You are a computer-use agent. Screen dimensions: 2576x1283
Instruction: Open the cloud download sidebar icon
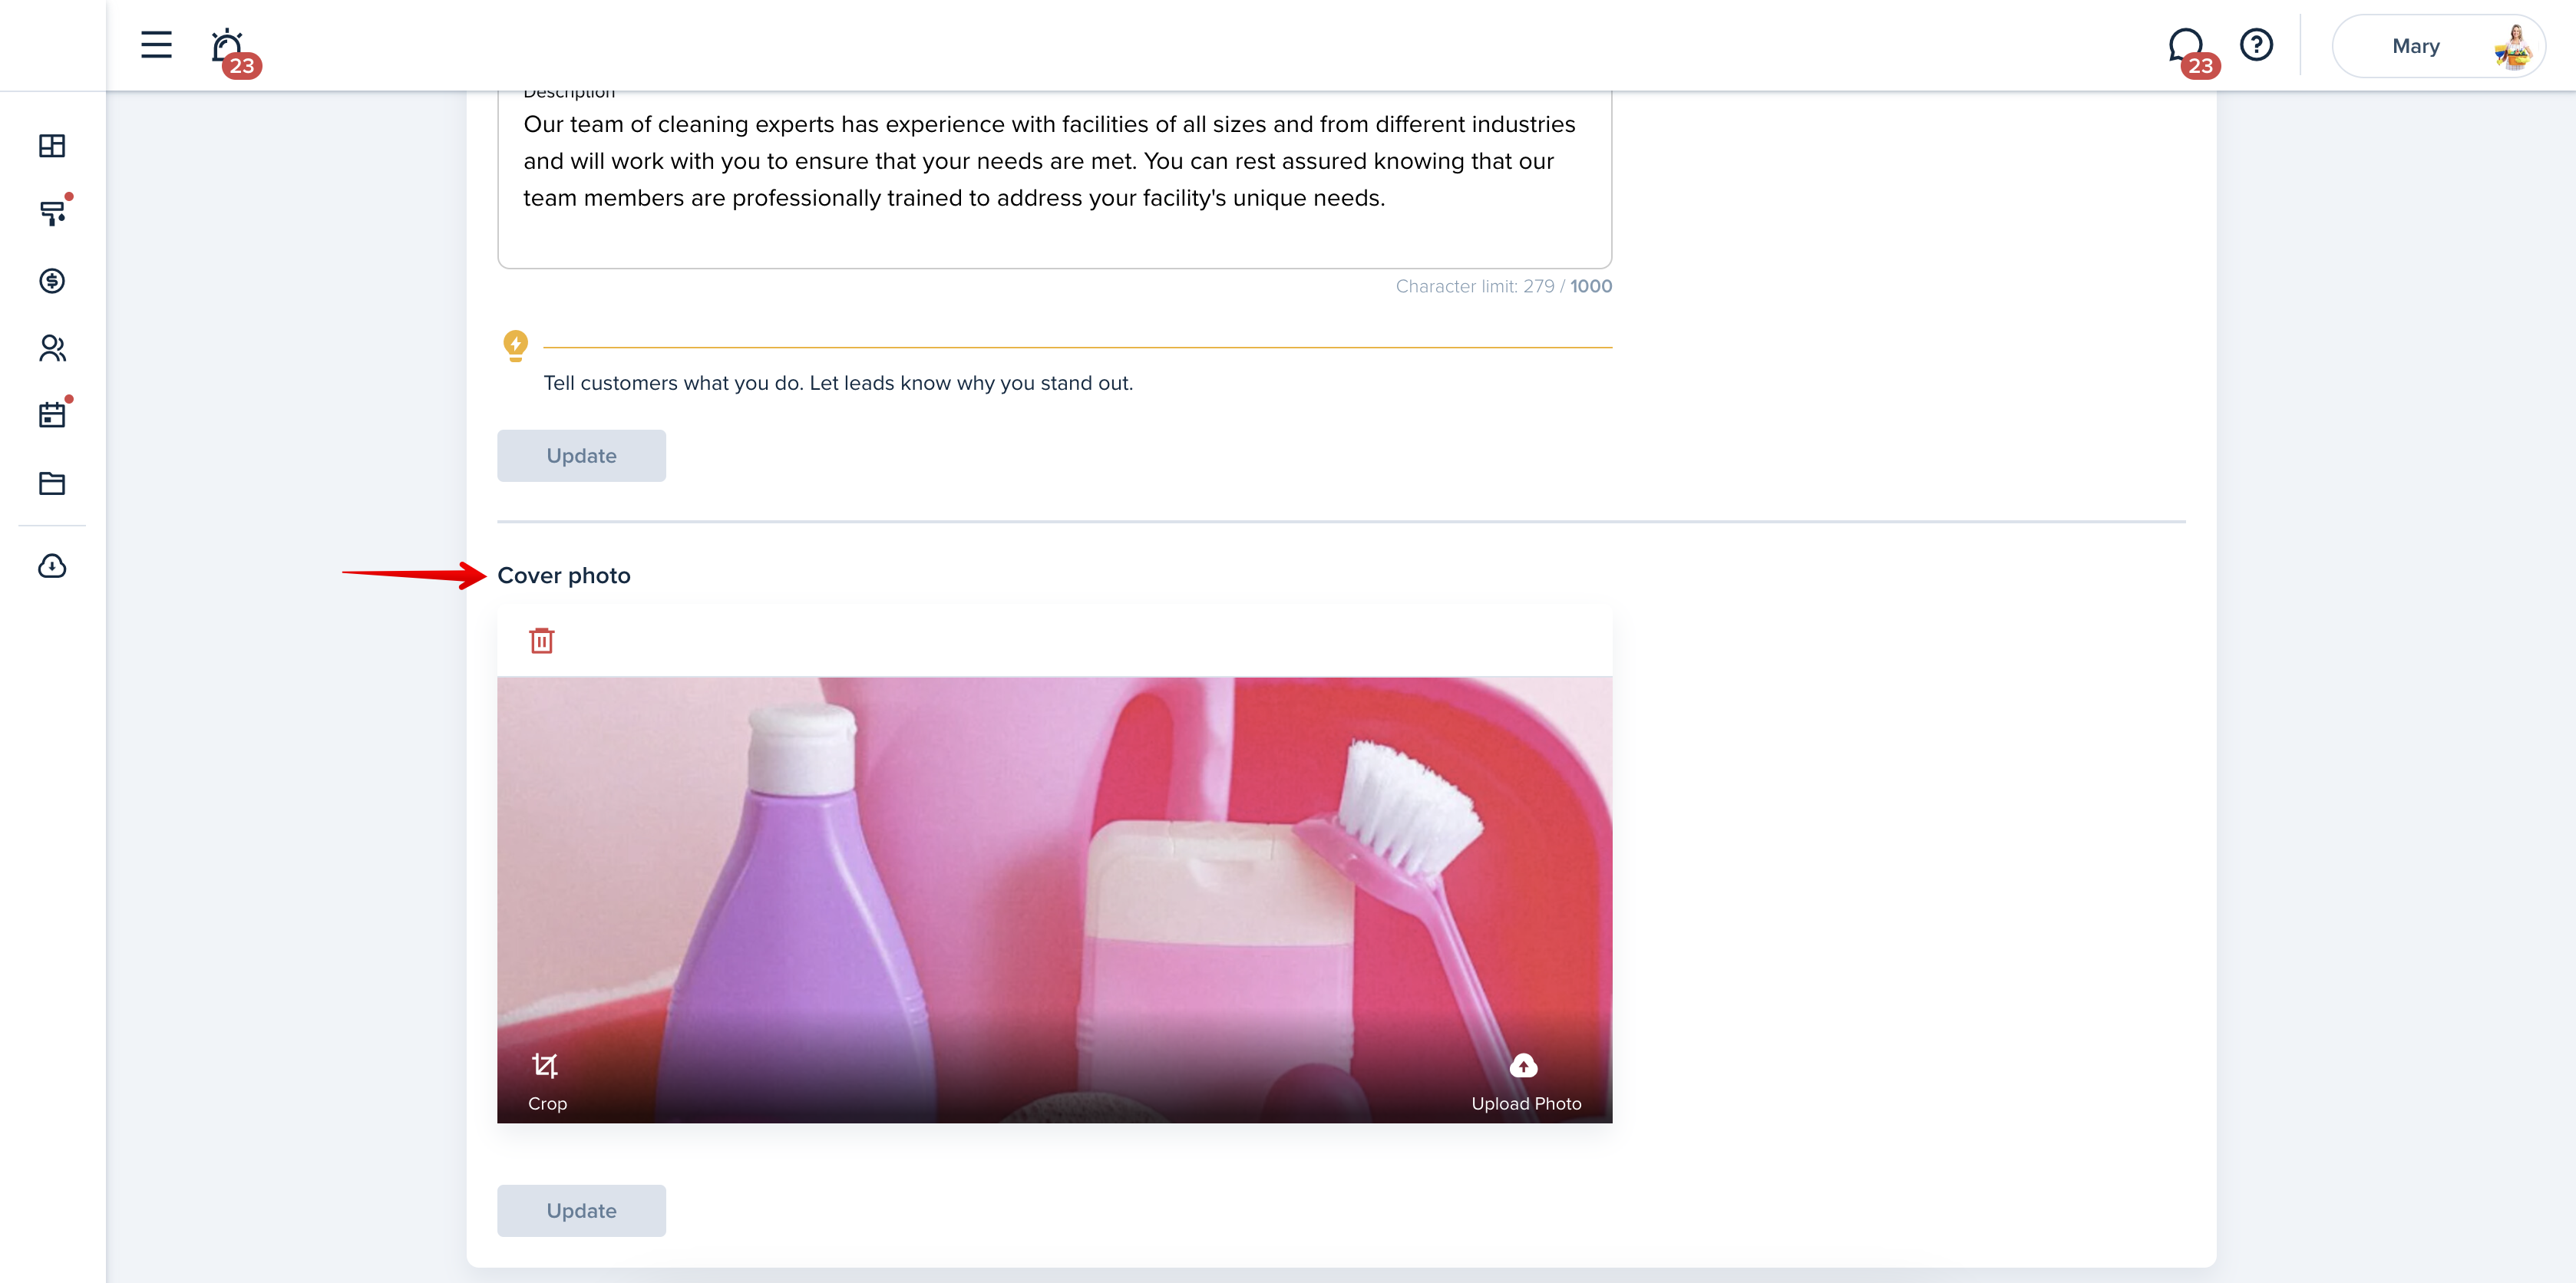coord(52,567)
